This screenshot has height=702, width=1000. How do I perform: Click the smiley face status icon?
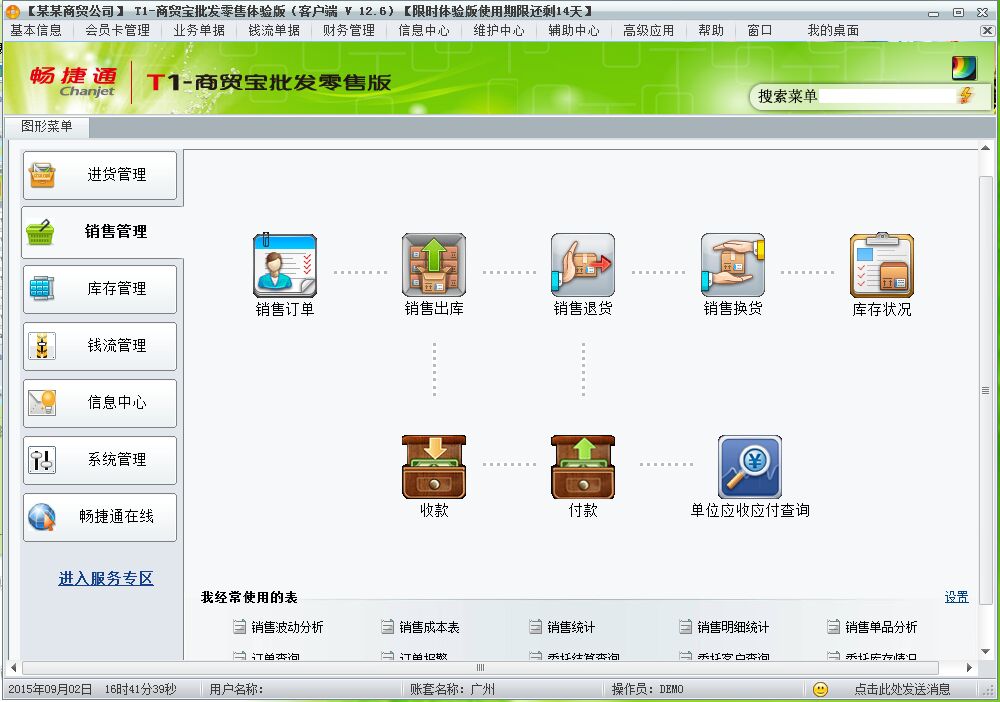coord(821,689)
